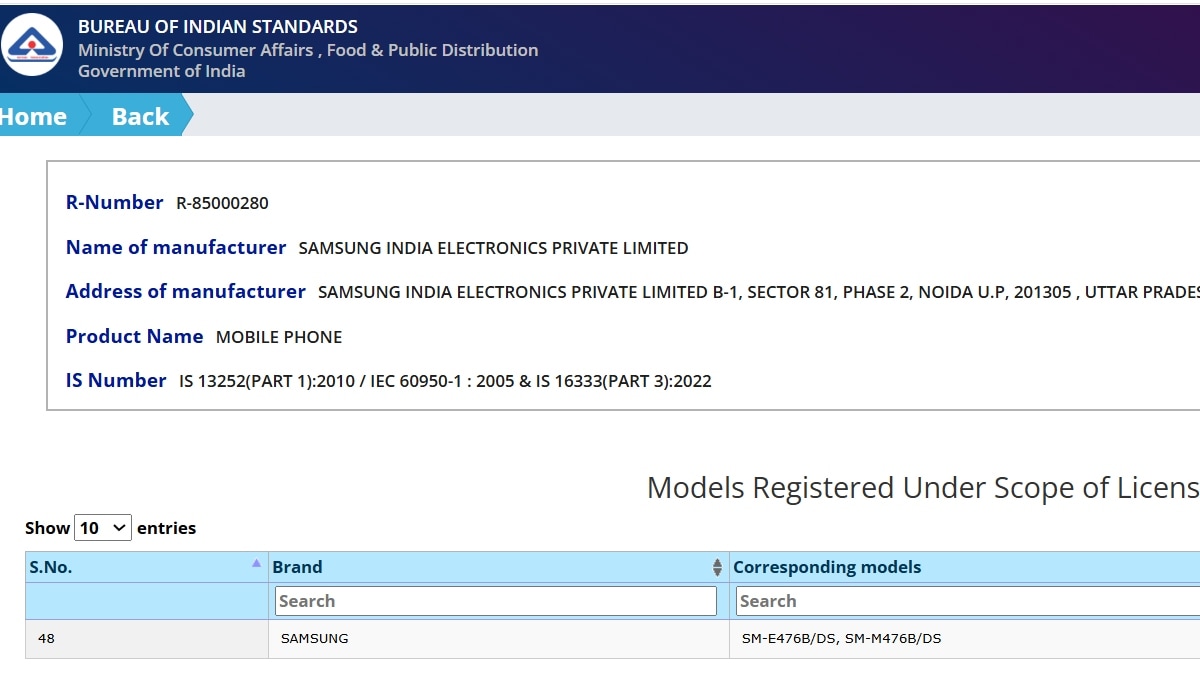
Task: Select the IS Number value text
Action: (x=445, y=381)
